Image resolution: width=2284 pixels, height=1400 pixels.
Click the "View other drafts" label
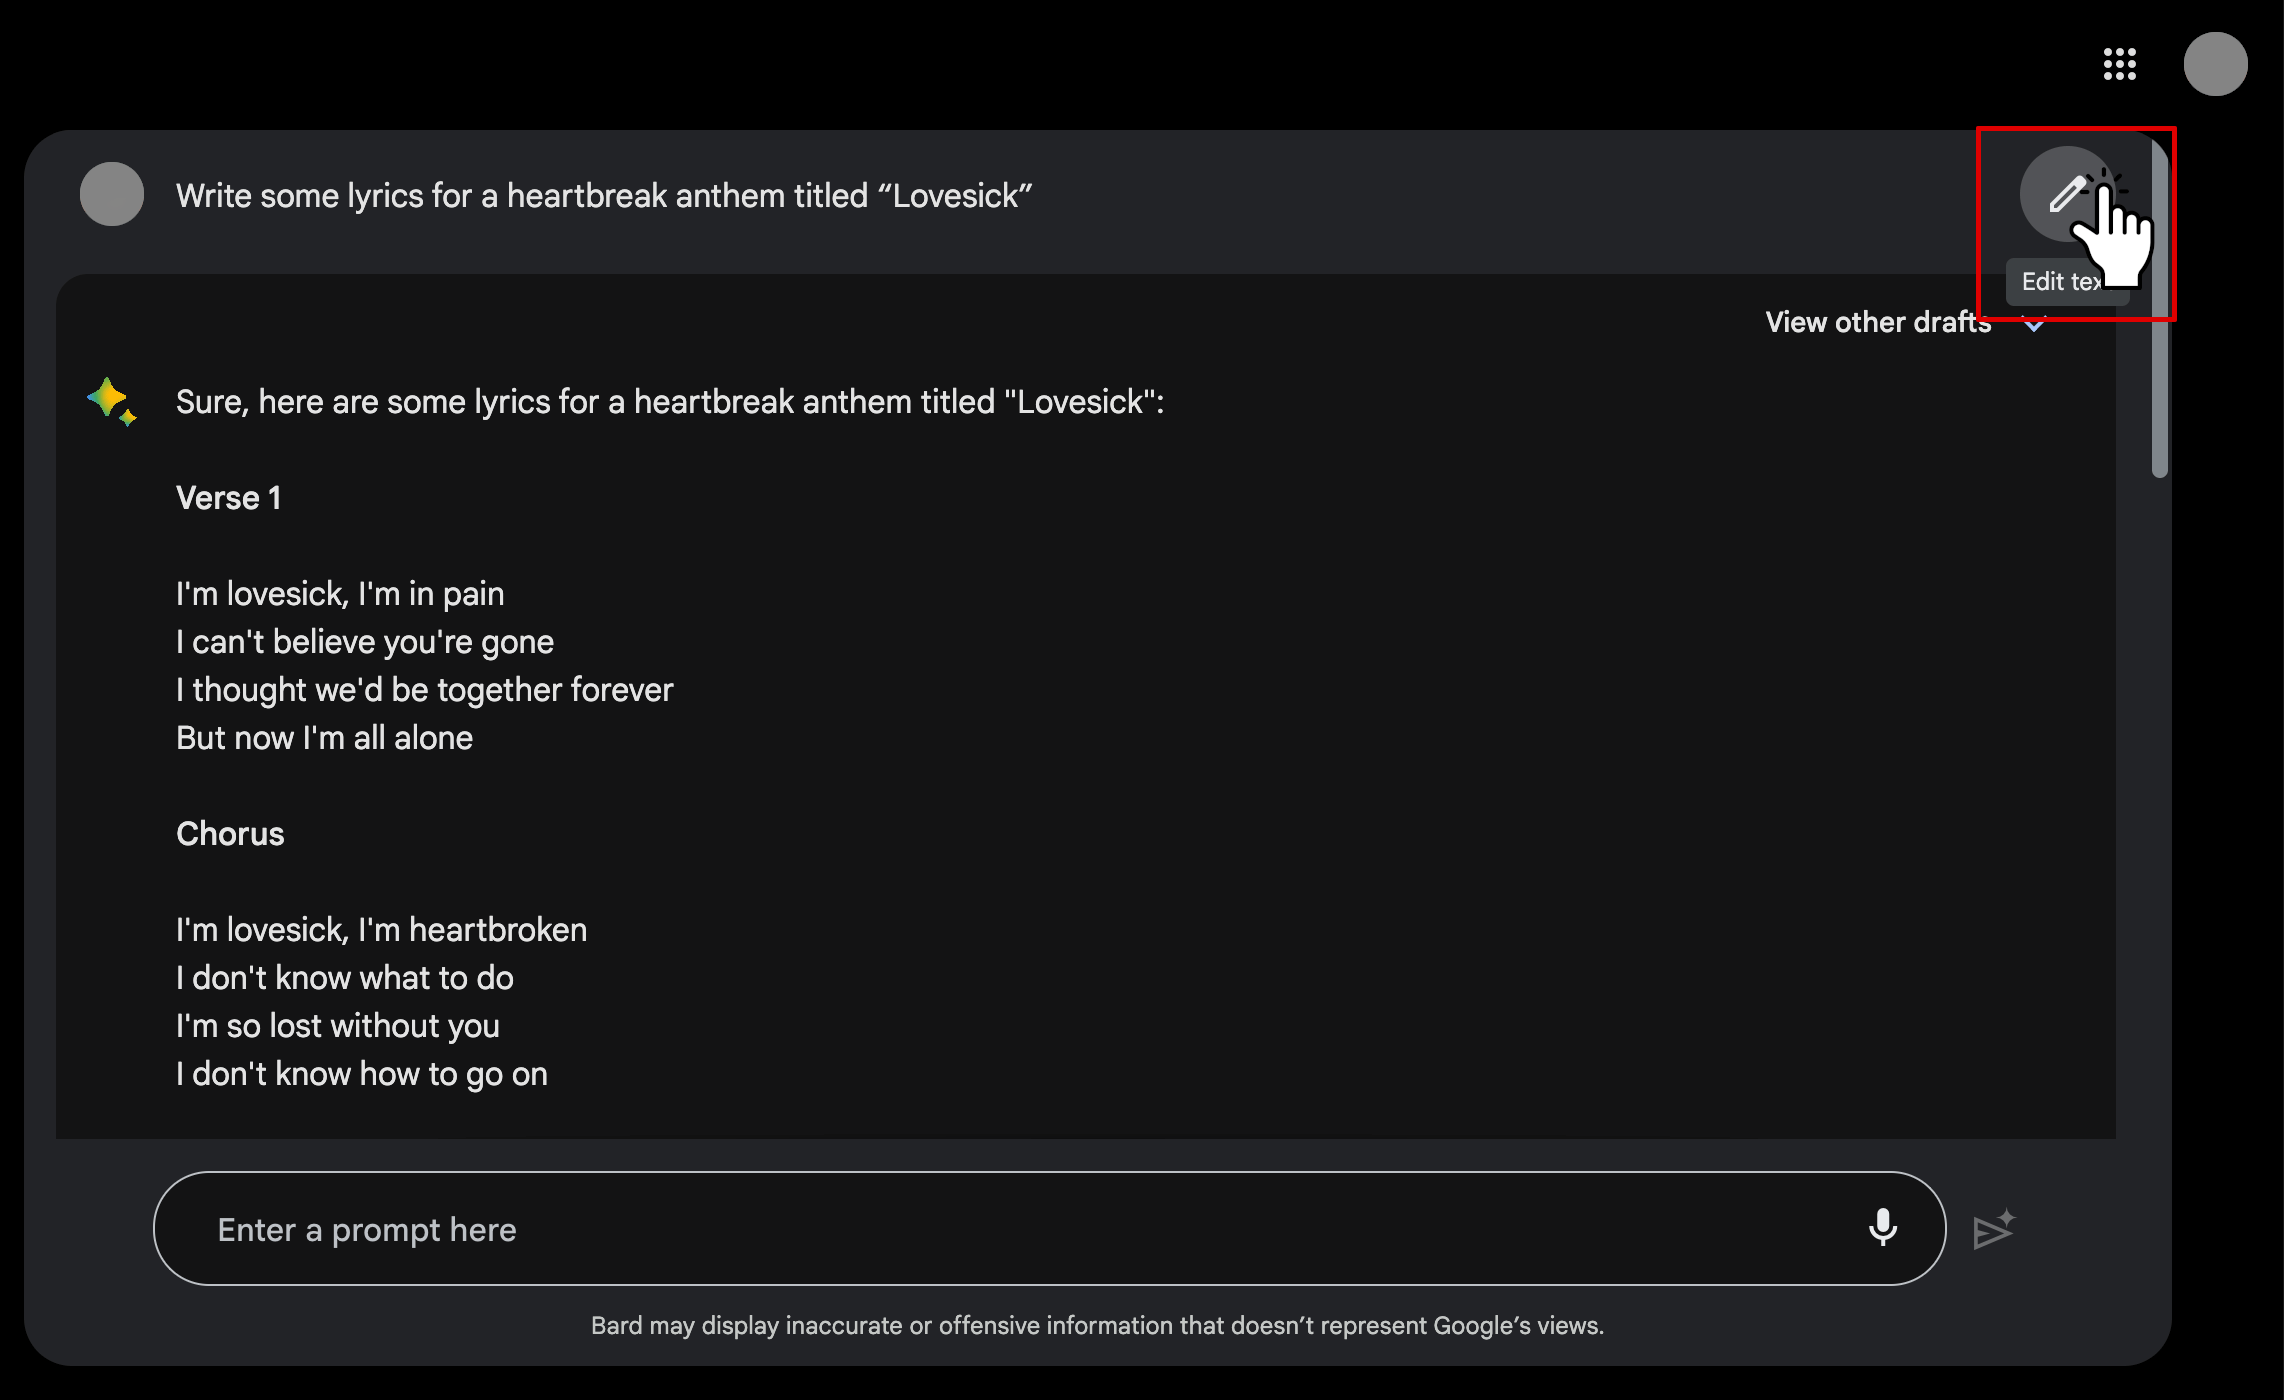(1877, 322)
